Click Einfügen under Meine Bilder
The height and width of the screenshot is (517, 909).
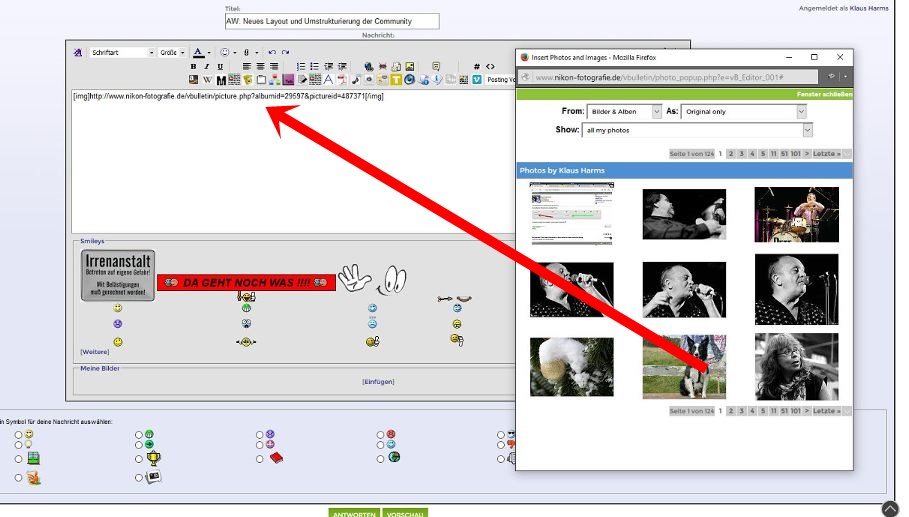tap(378, 381)
